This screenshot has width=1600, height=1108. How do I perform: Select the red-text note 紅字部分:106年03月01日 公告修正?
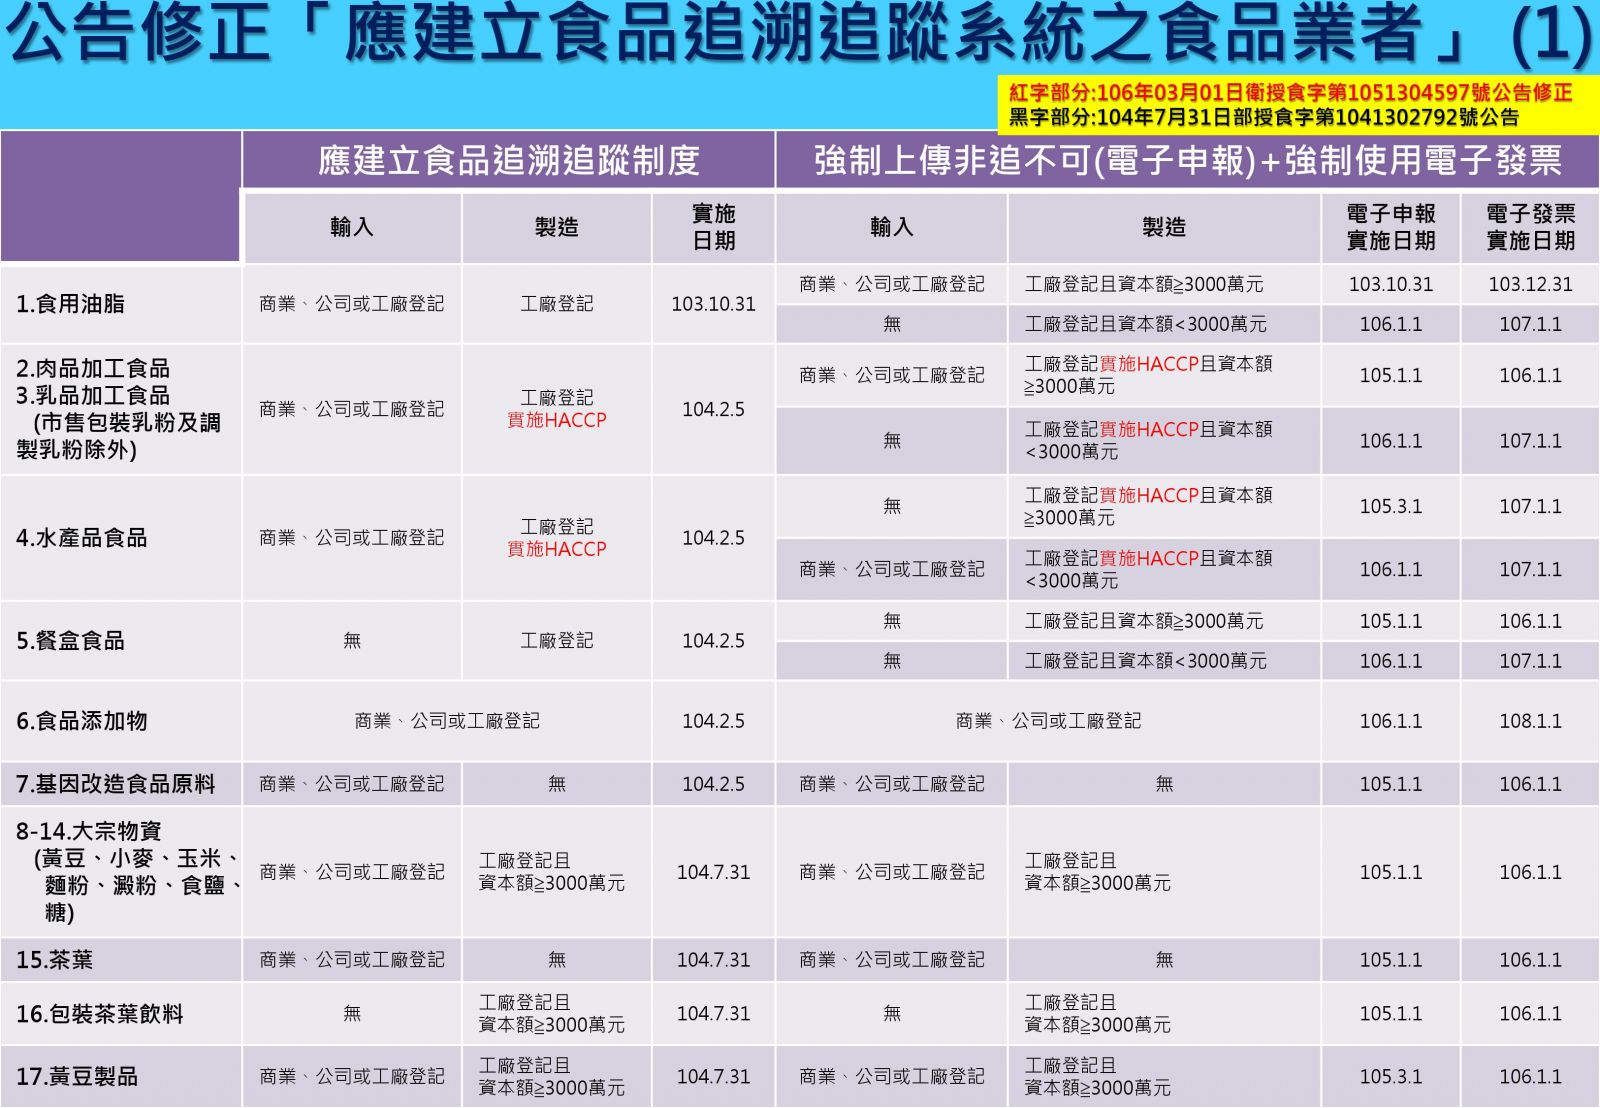(x=1290, y=93)
